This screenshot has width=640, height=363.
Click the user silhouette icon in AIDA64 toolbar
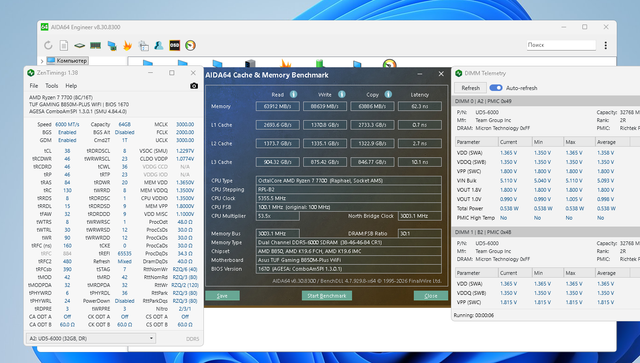pos(159,45)
